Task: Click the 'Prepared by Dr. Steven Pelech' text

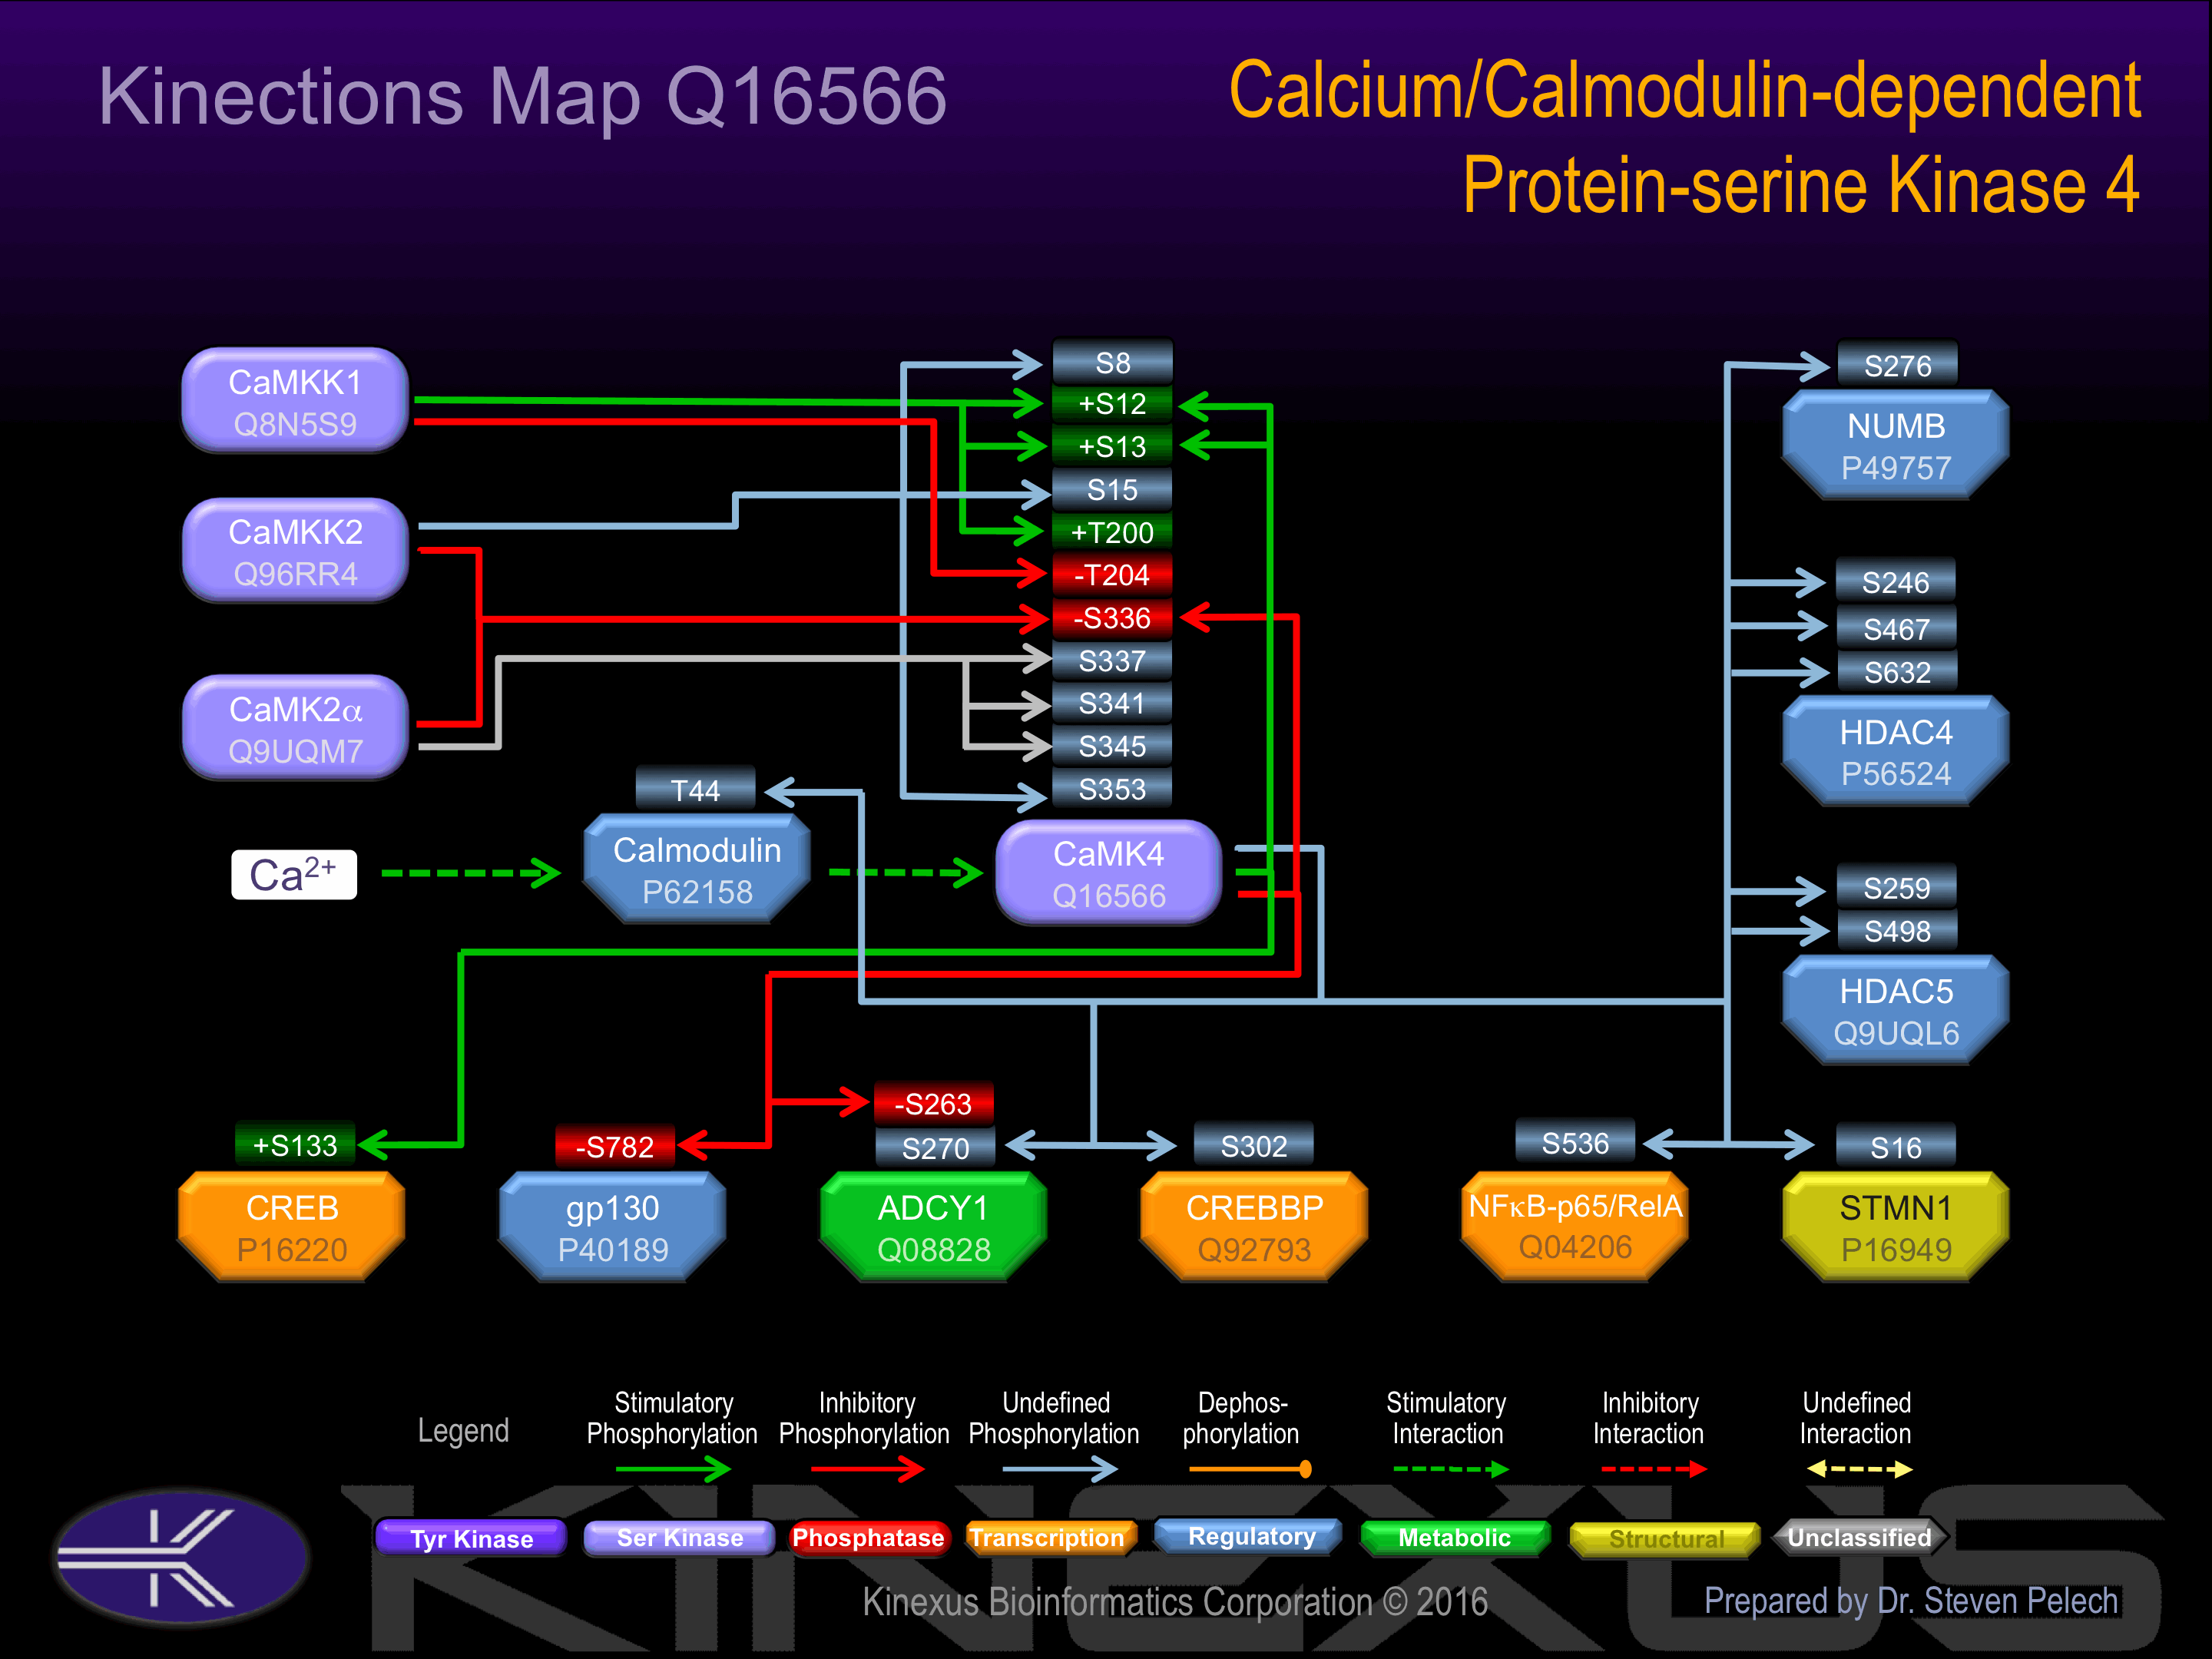Action: click(x=1911, y=1601)
